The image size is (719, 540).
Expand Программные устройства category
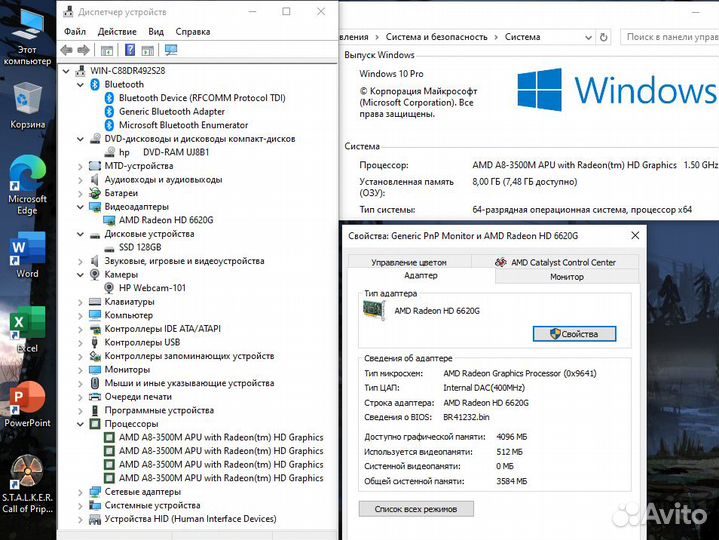coord(80,411)
